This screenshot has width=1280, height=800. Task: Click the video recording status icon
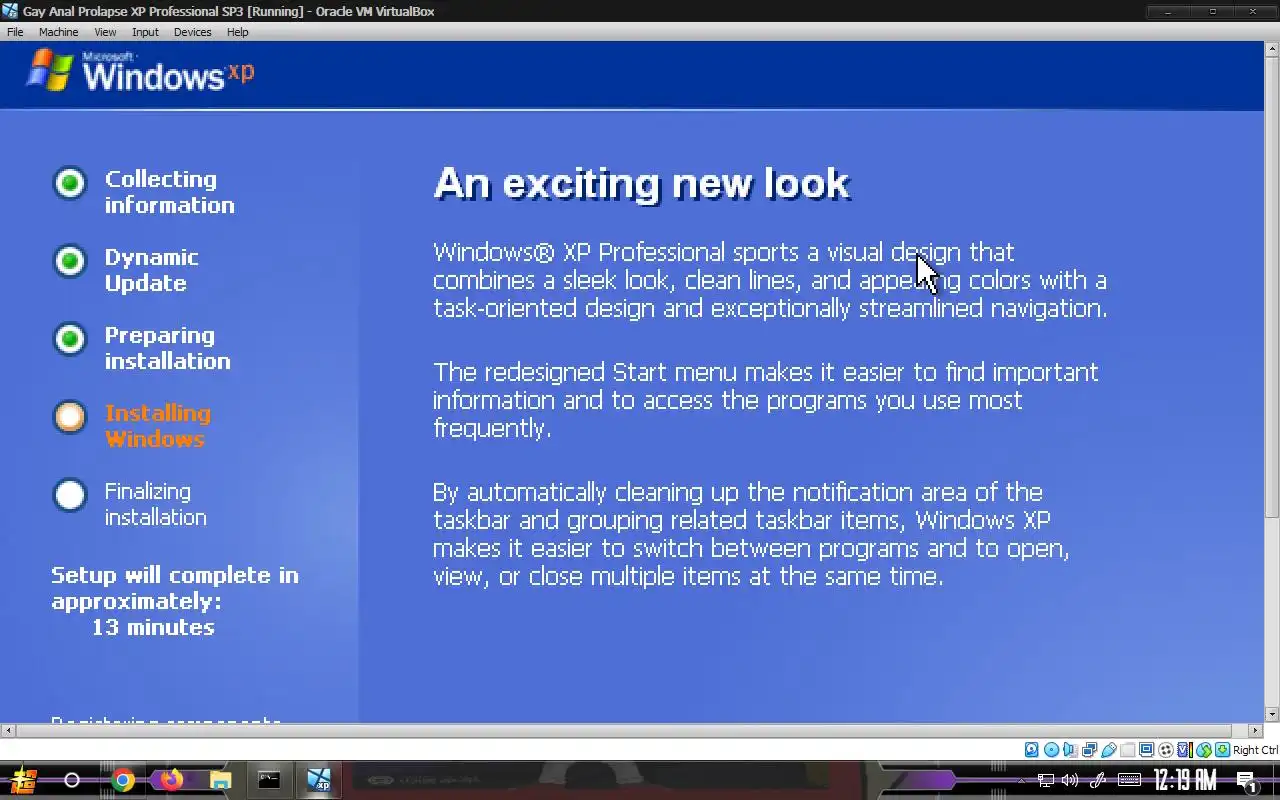pyautogui.click(x=1166, y=750)
